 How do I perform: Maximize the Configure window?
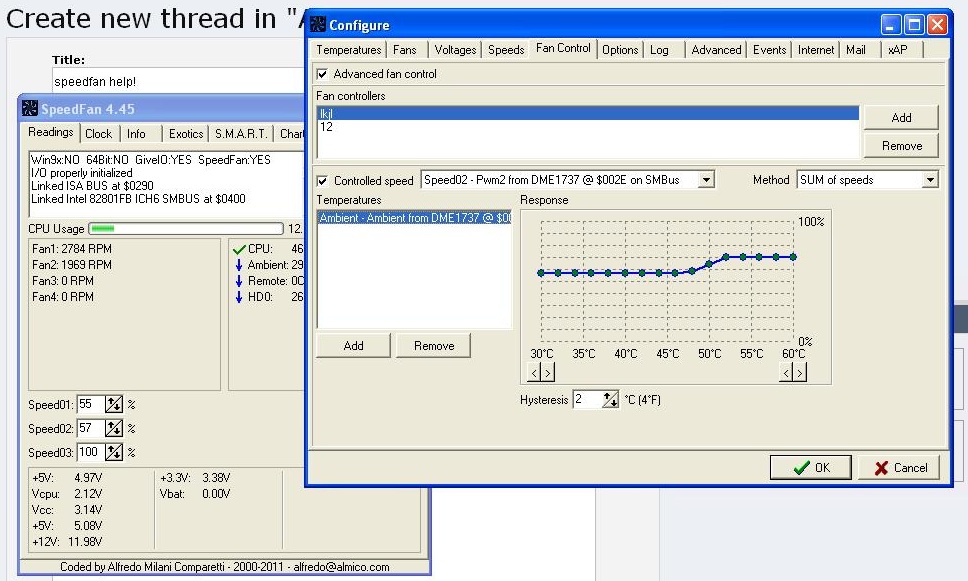pyautogui.click(x=915, y=25)
